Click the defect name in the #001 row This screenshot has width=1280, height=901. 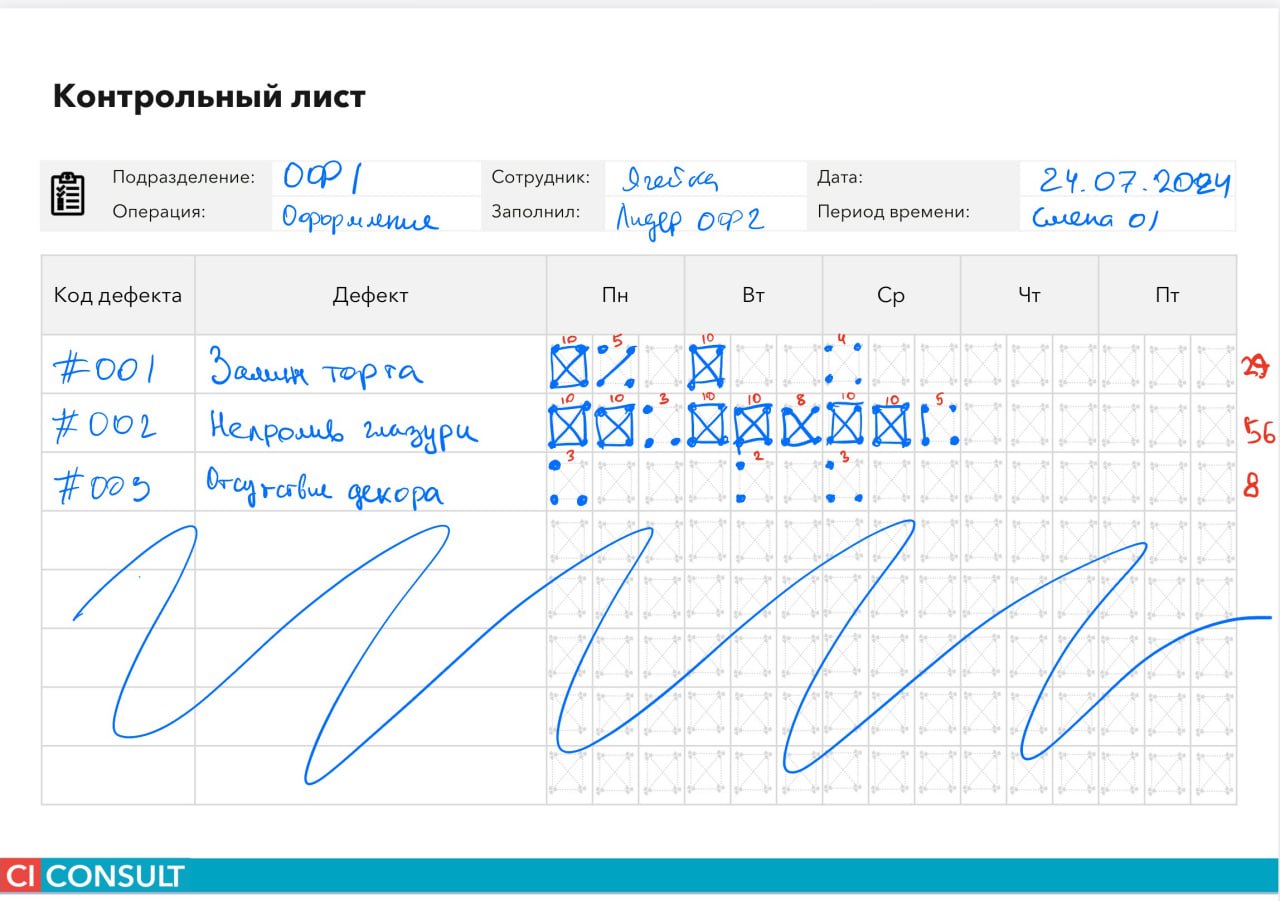316,369
